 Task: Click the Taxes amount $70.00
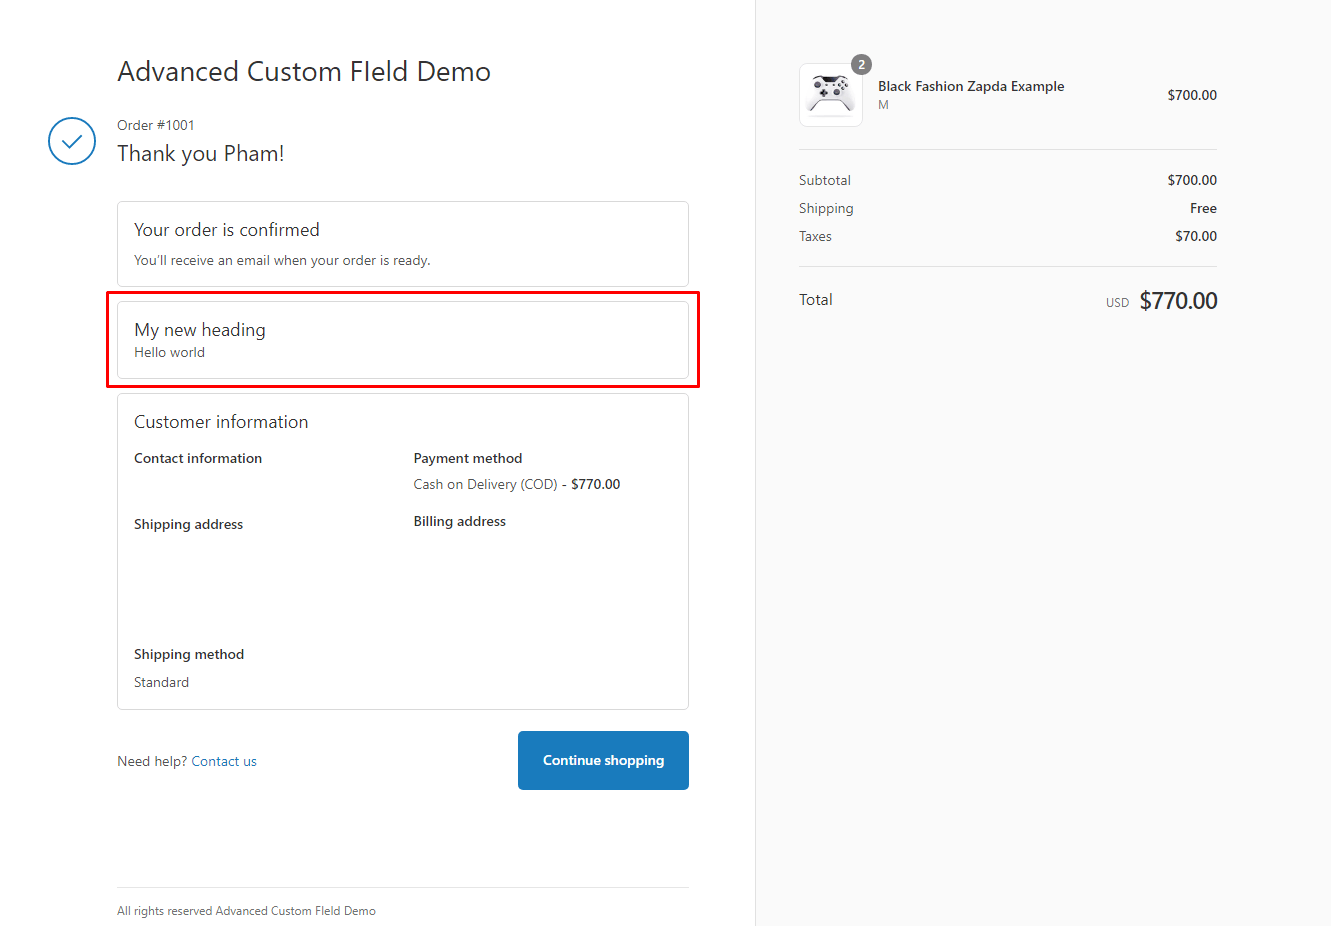[1196, 236]
